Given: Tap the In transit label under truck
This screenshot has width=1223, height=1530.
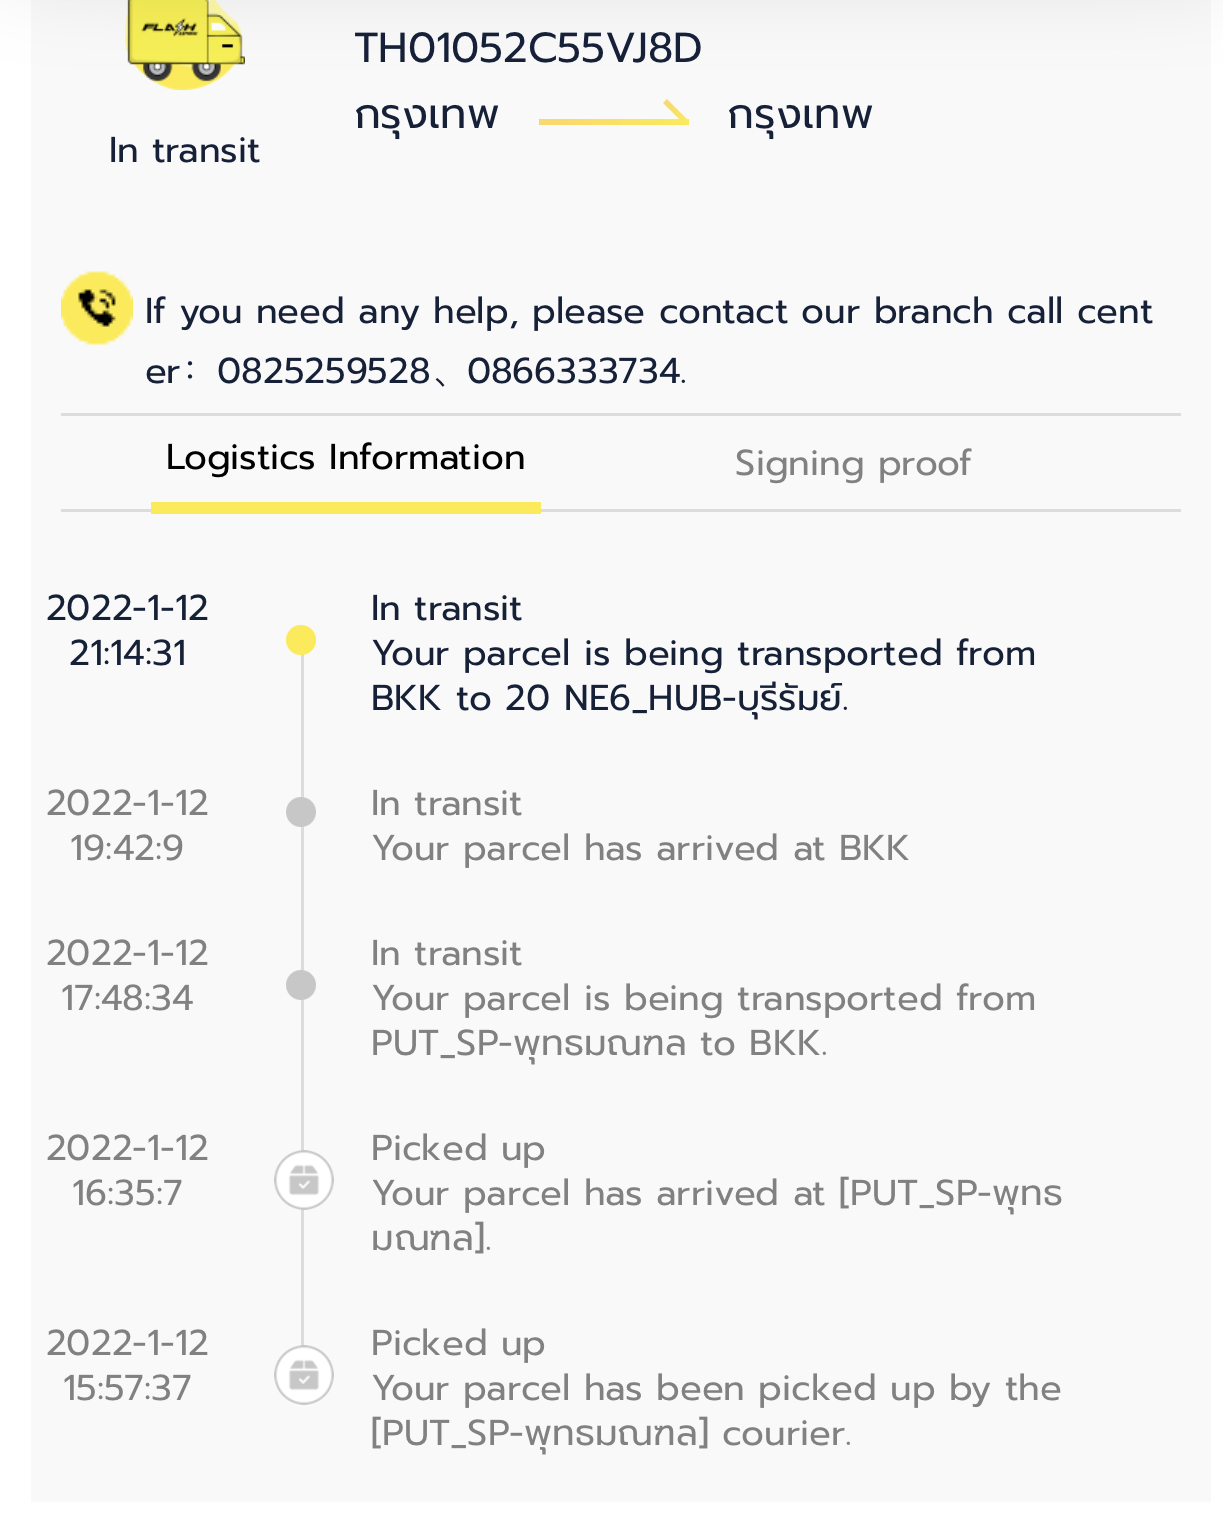Looking at the screenshot, I should pos(184,150).
